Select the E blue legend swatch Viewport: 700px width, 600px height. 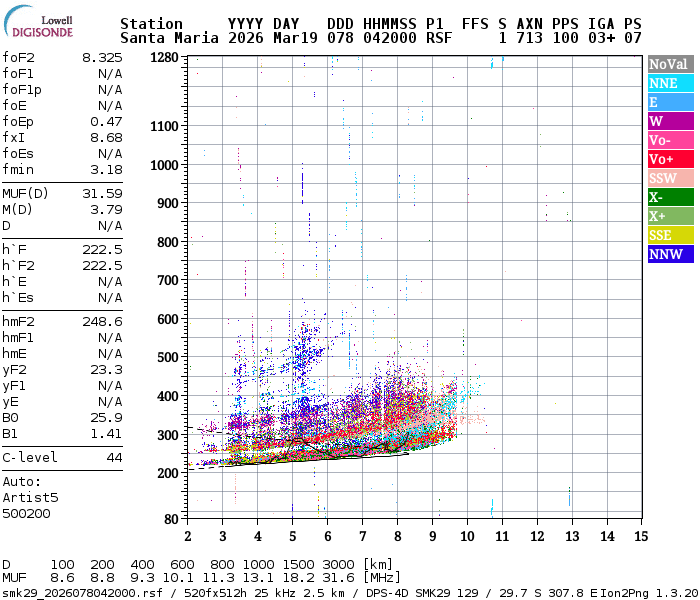point(671,102)
